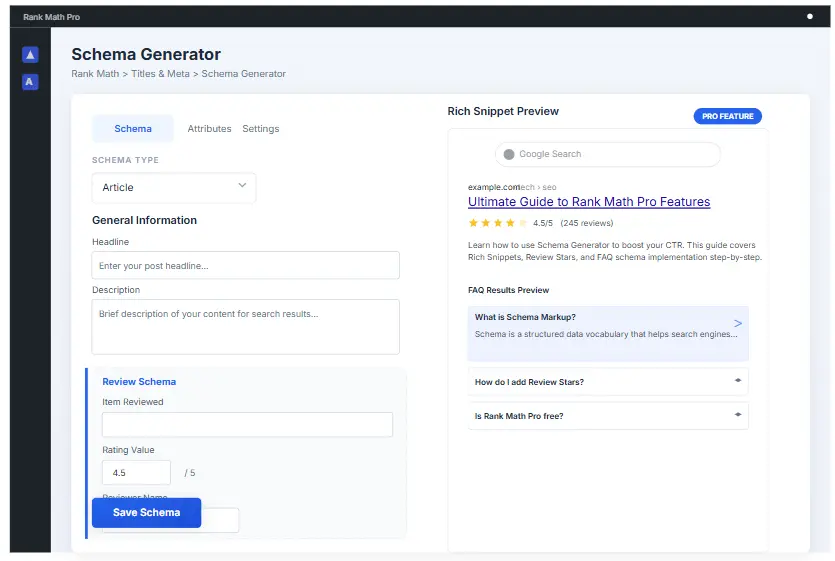Viewport: 835px width, 561px height.
Task: Click the Schema Generator breadcrumb
Action: [243, 74]
